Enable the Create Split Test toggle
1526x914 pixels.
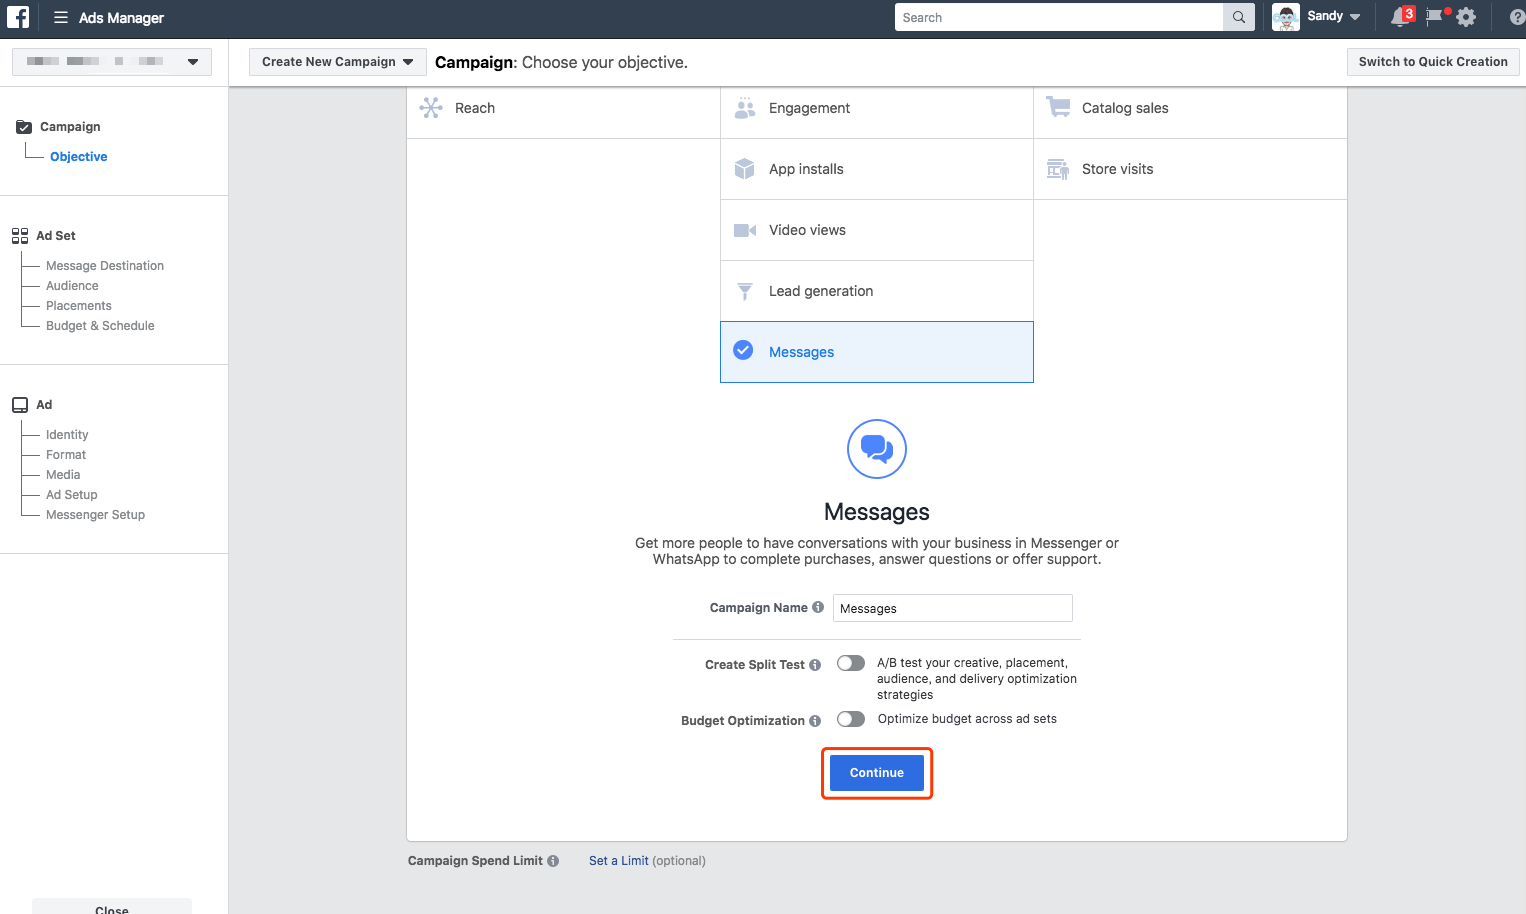coord(851,663)
